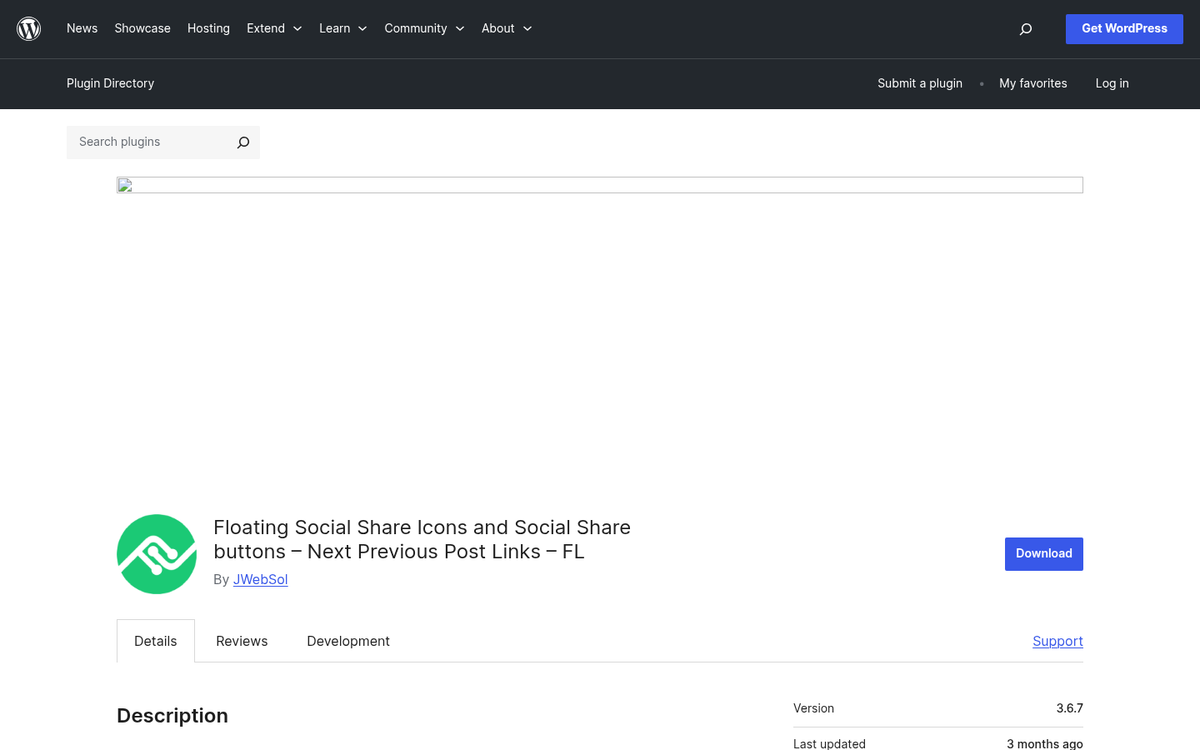This screenshot has height=750, width=1200.
Task: Open the Community dropdown menu
Action: point(424,29)
